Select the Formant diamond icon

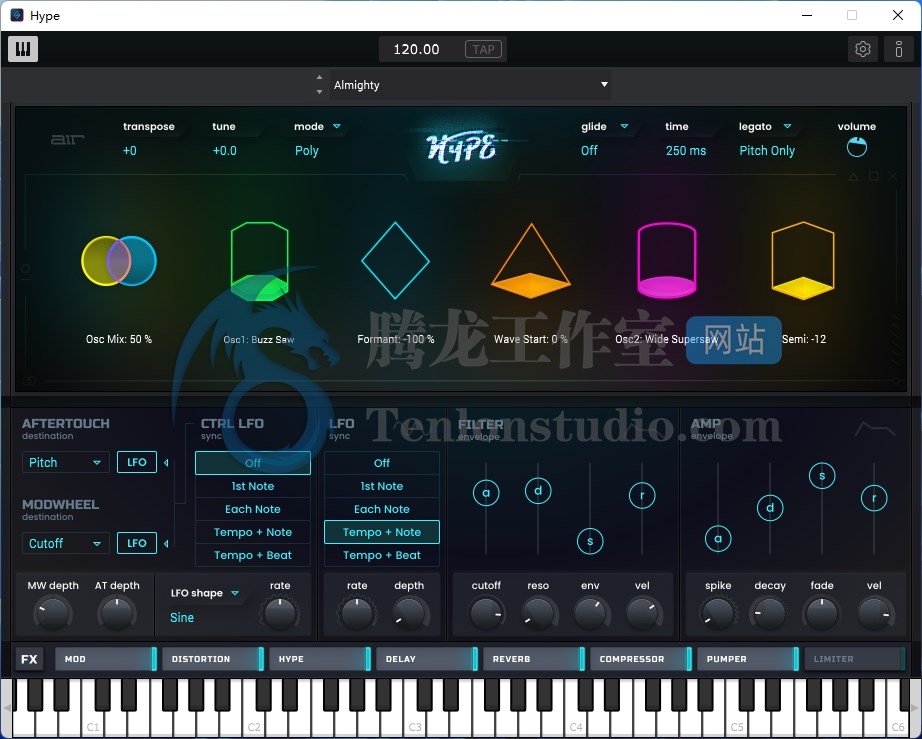(395, 260)
